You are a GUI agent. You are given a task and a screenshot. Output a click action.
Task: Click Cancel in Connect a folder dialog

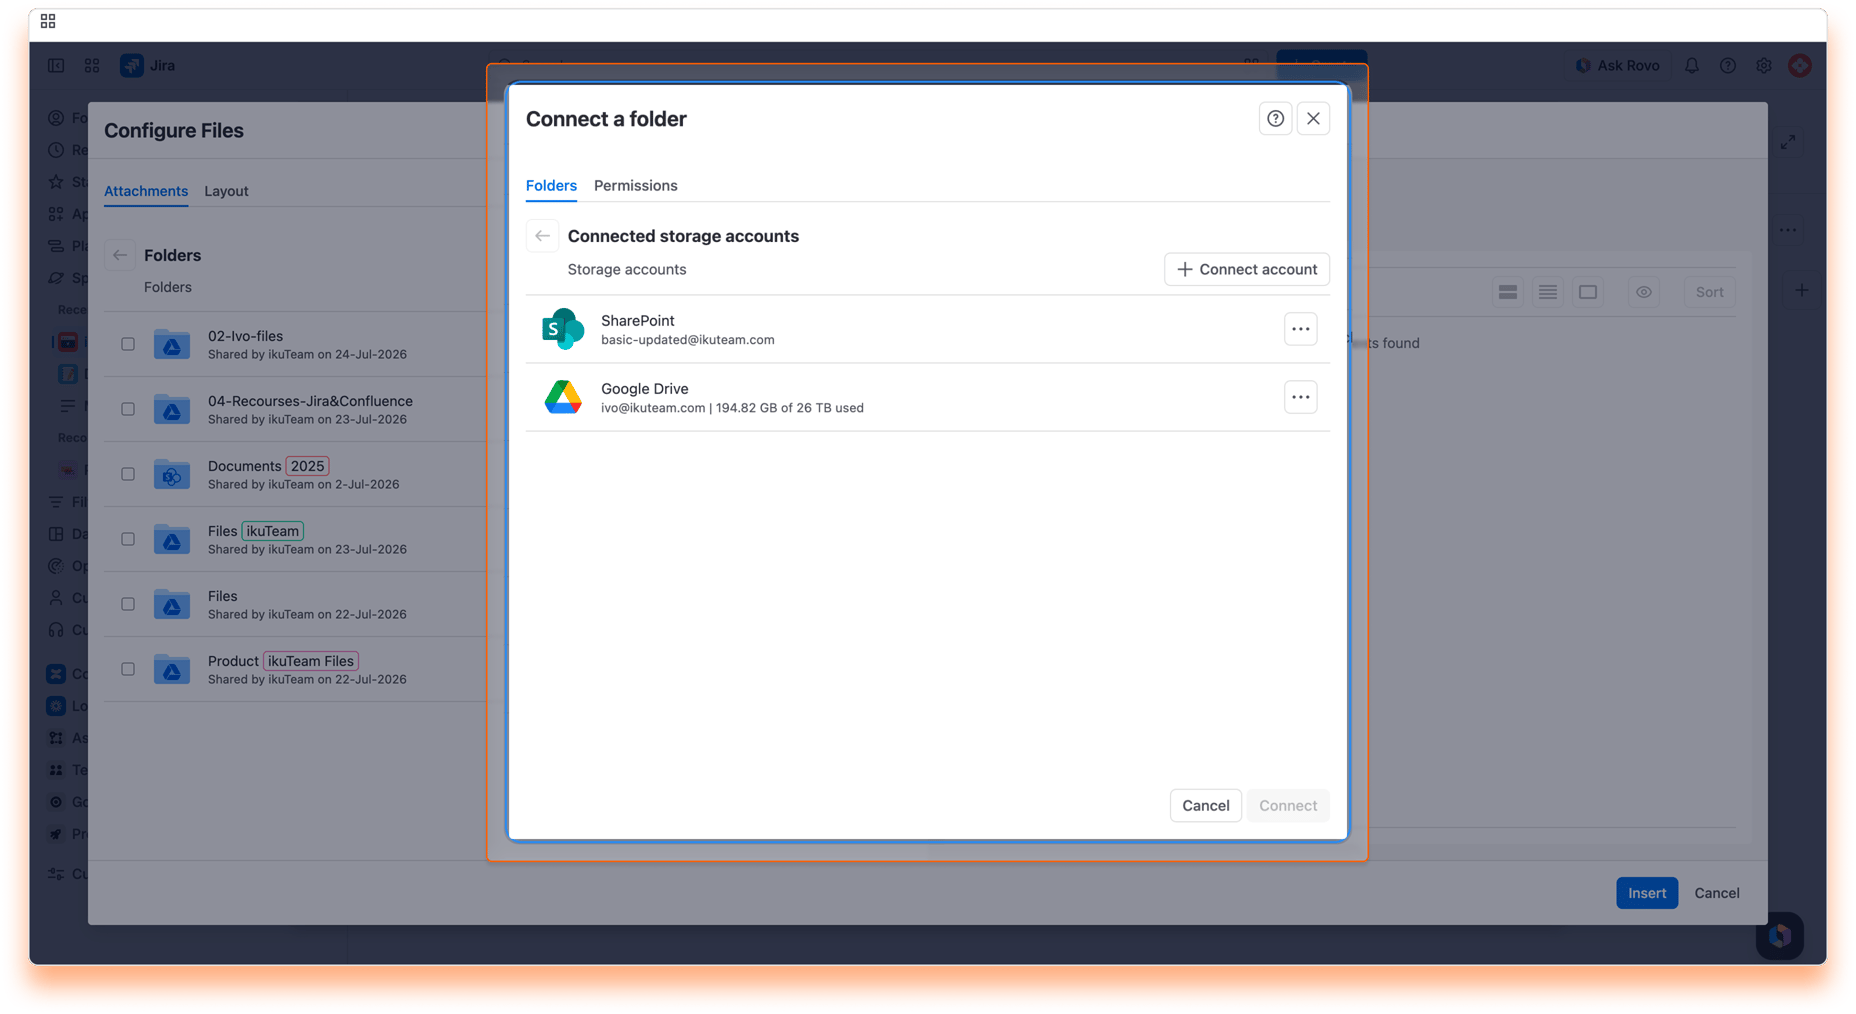(1206, 805)
